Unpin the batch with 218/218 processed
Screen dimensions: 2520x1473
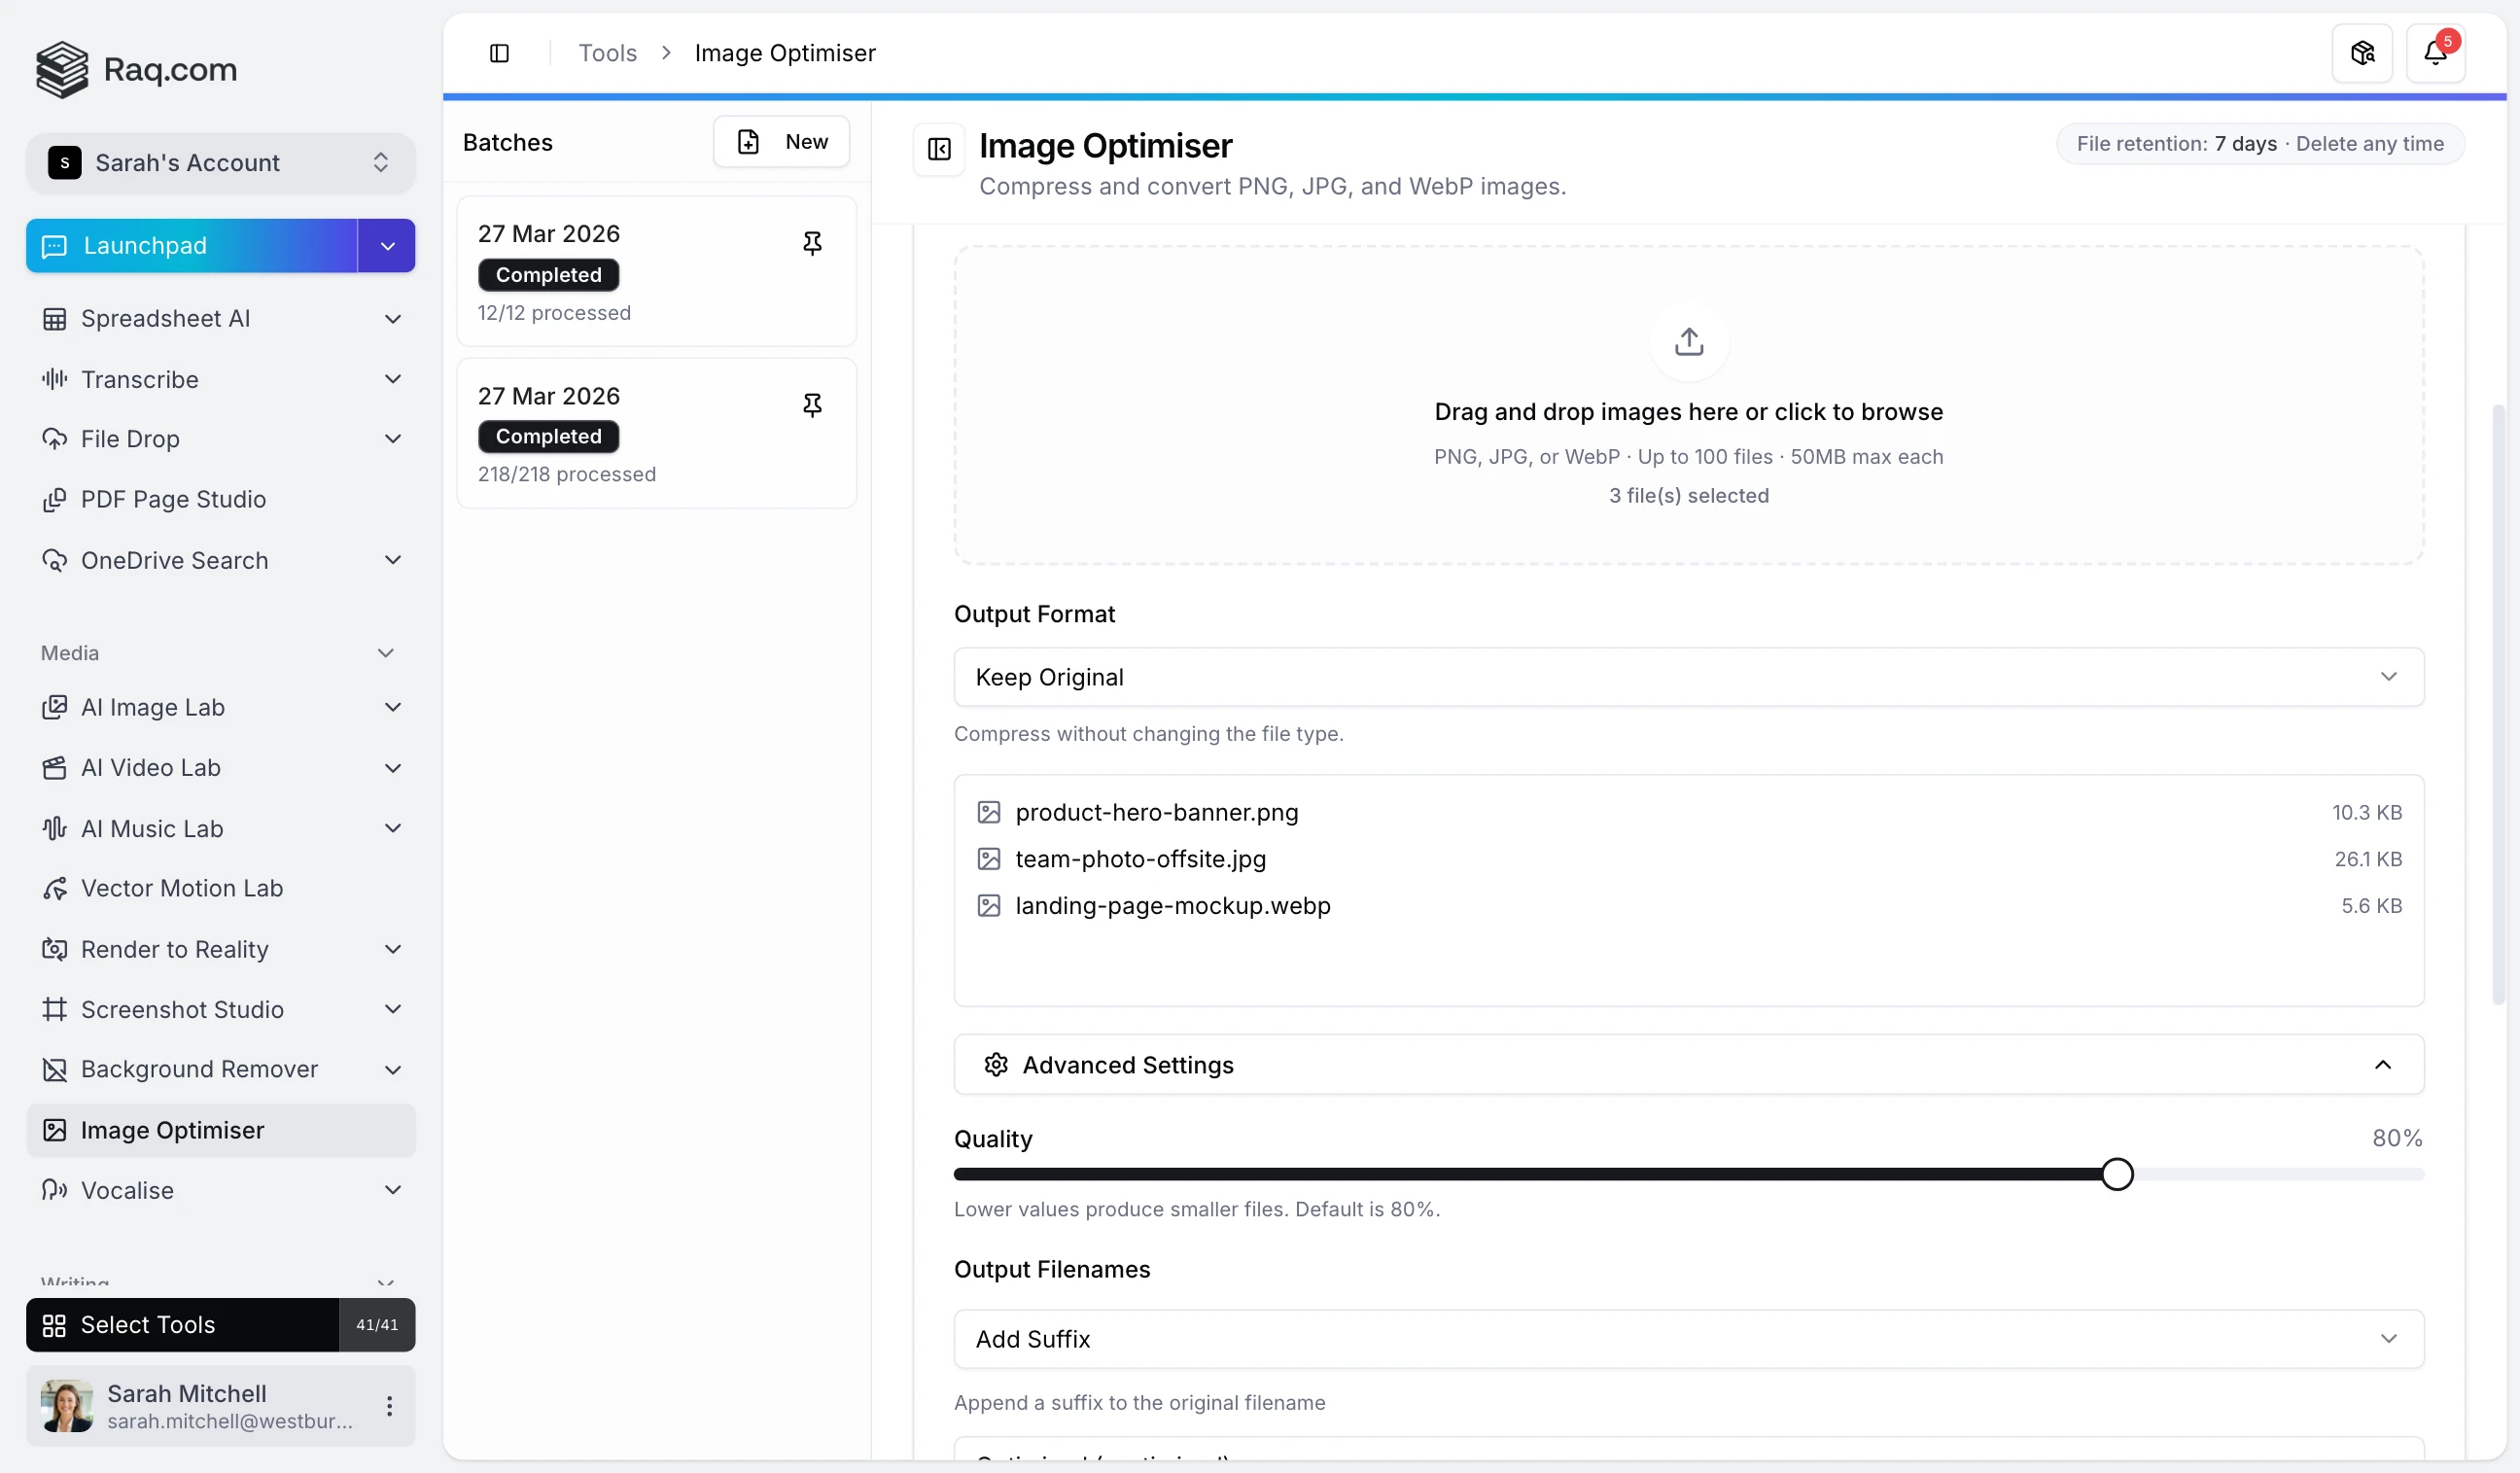812,404
